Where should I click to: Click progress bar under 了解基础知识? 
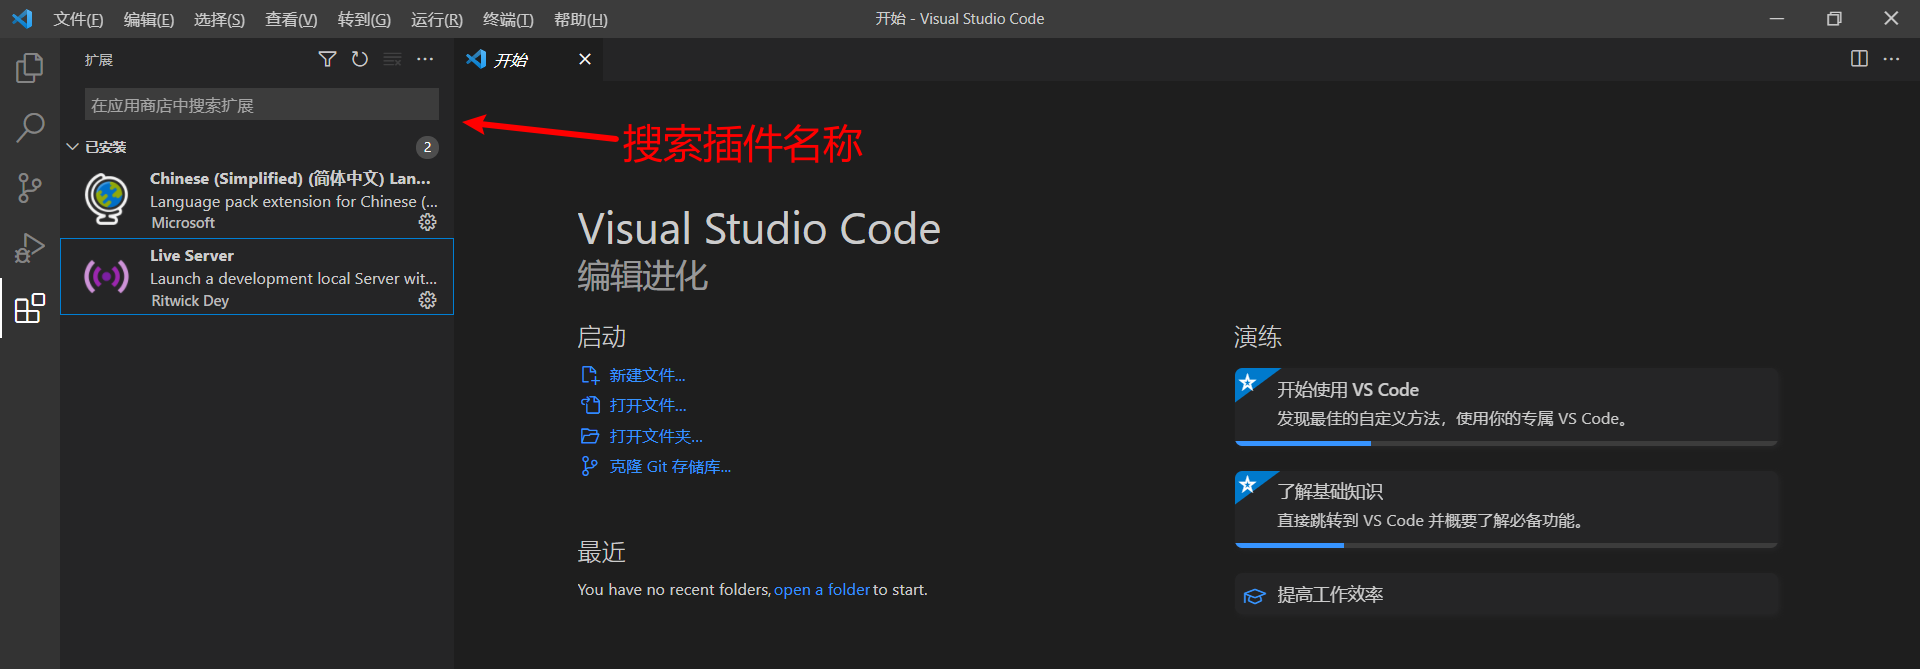tap(1506, 545)
